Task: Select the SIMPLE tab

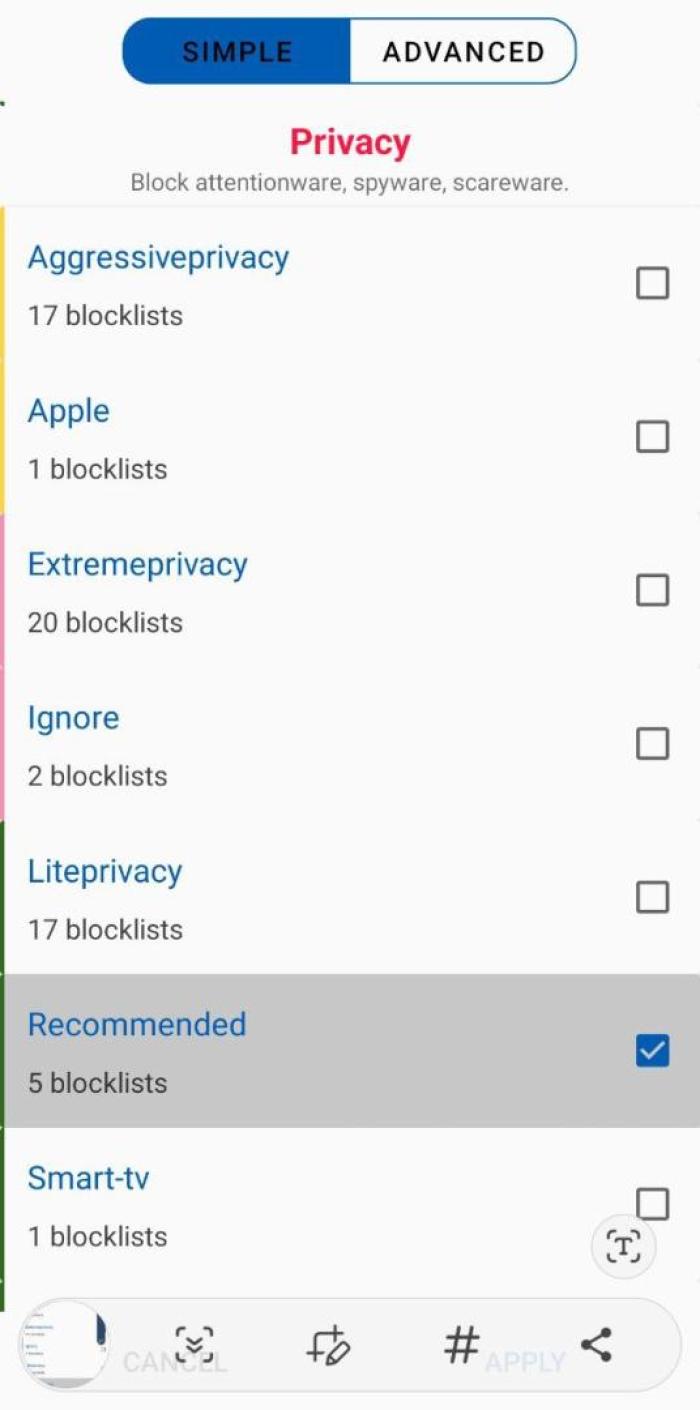Action: point(236,50)
